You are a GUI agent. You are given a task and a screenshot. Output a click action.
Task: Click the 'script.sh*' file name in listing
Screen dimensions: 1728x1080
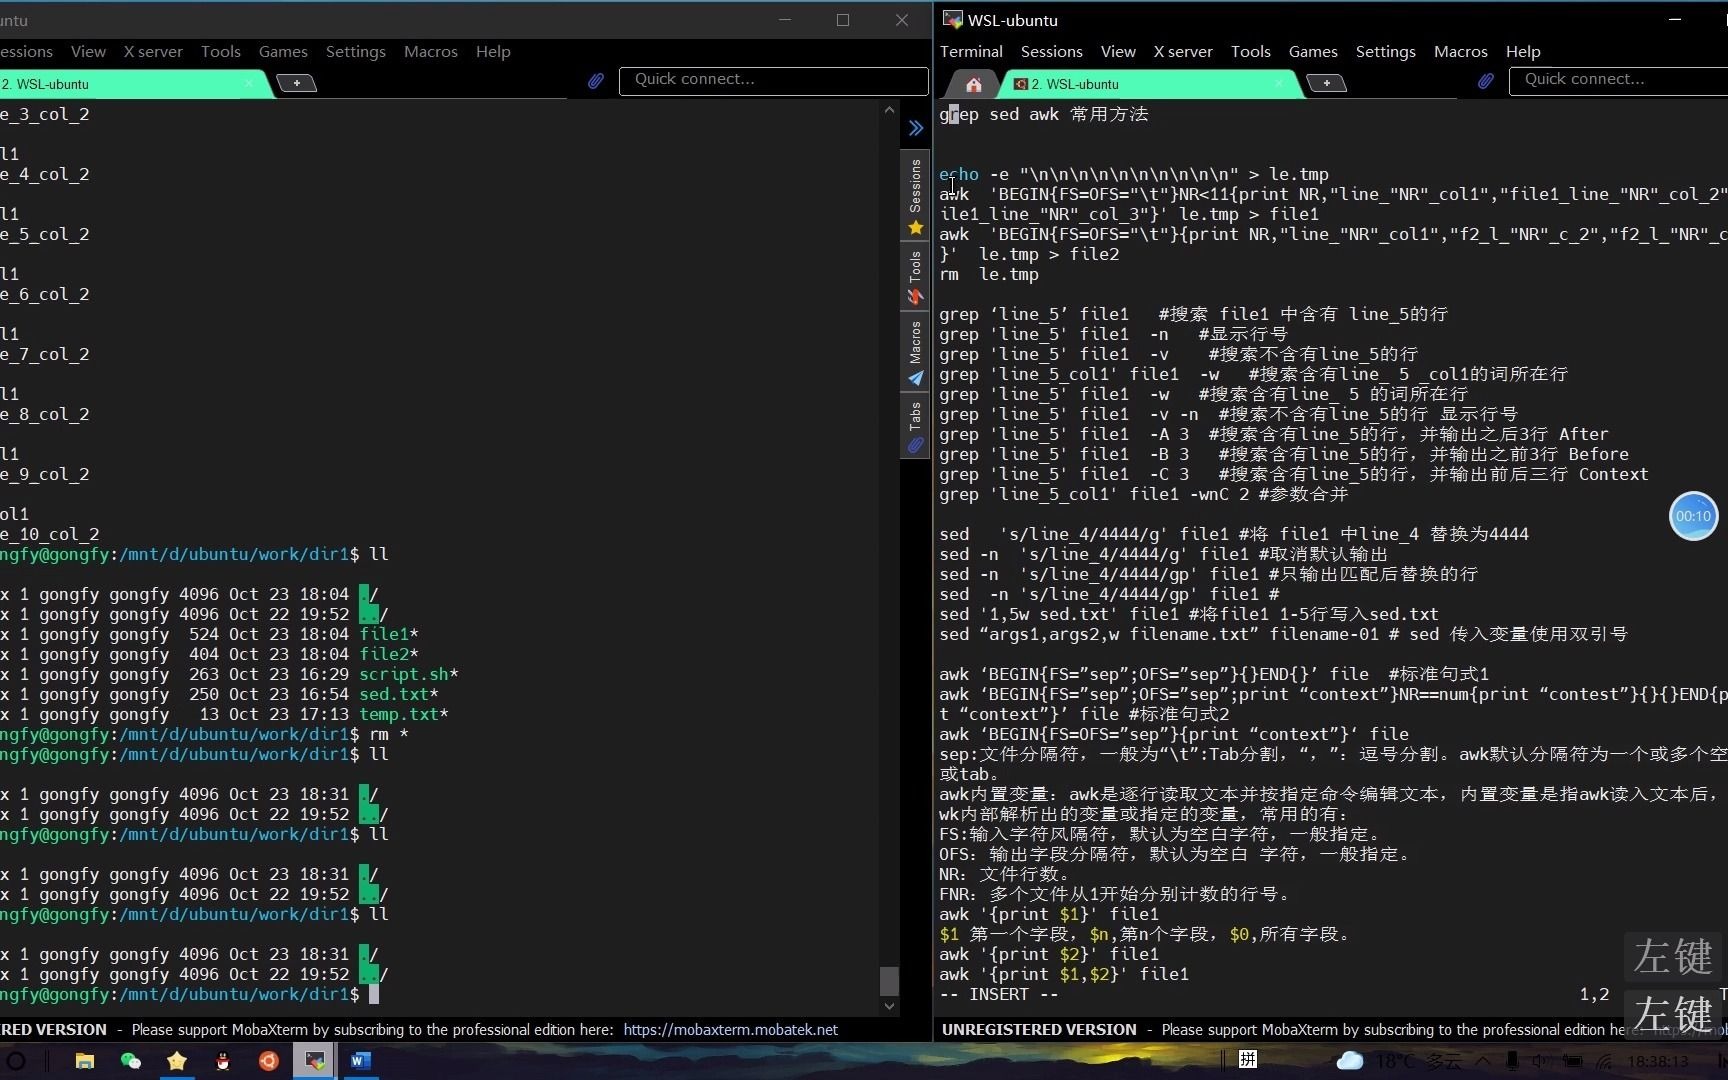(x=409, y=674)
